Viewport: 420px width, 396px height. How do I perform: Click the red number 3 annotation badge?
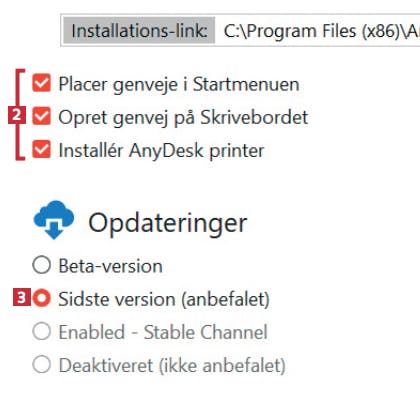[x=22, y=297]
